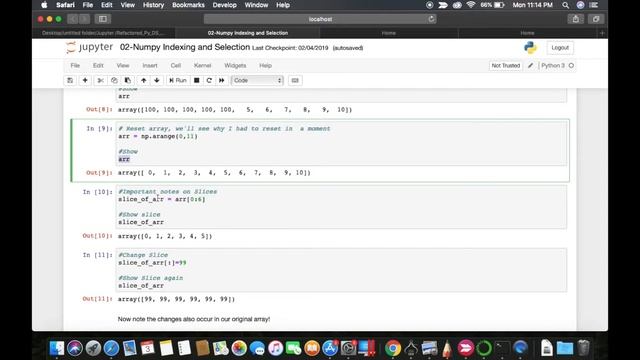The image size is (640, 360).
Task: Go back with Safari's back arrow
Action: [x=73, y=19]
